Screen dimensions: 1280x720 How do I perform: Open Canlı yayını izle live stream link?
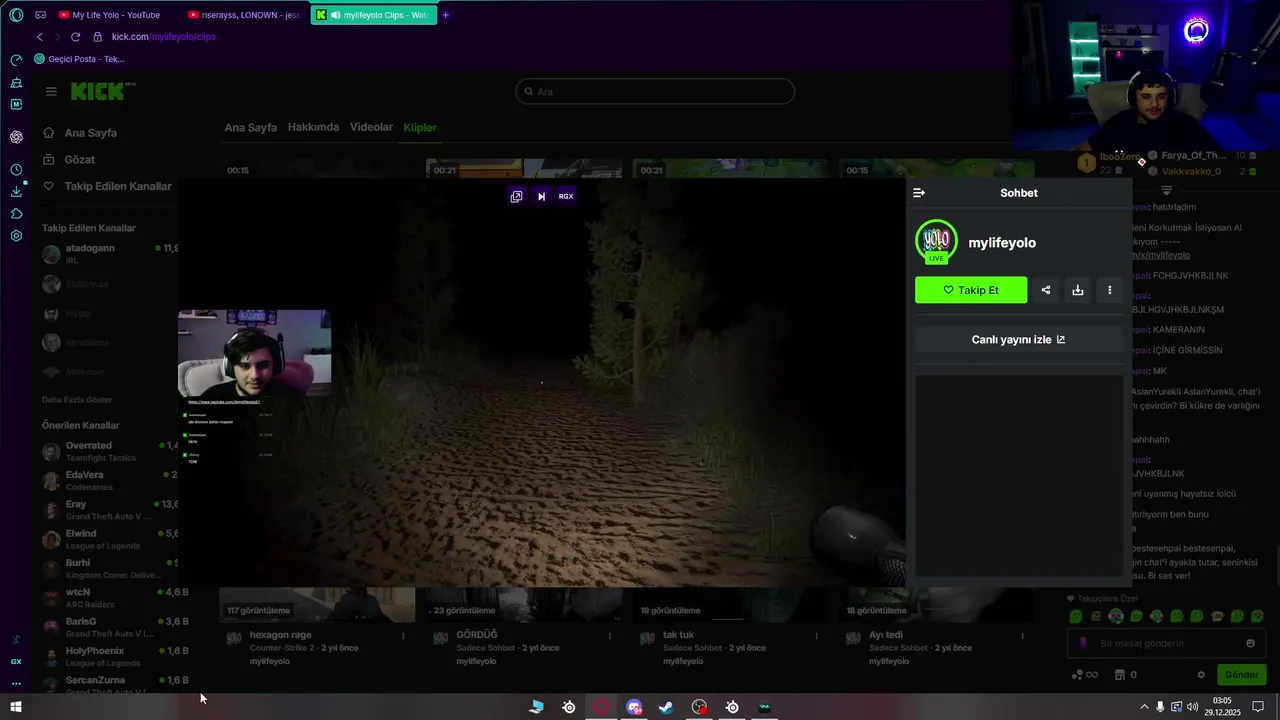pyautogui.click(x=1019, y=339)
